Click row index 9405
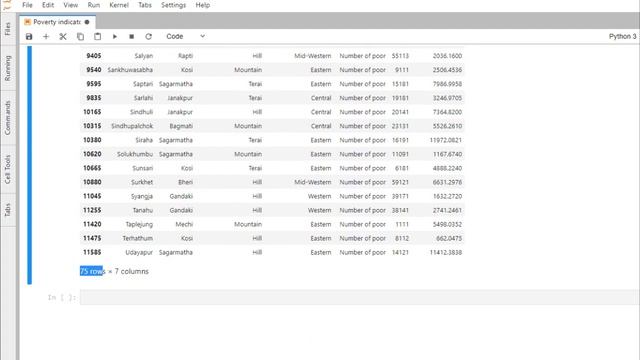Viewport: 640px width, 360px height. pos(94,56)
